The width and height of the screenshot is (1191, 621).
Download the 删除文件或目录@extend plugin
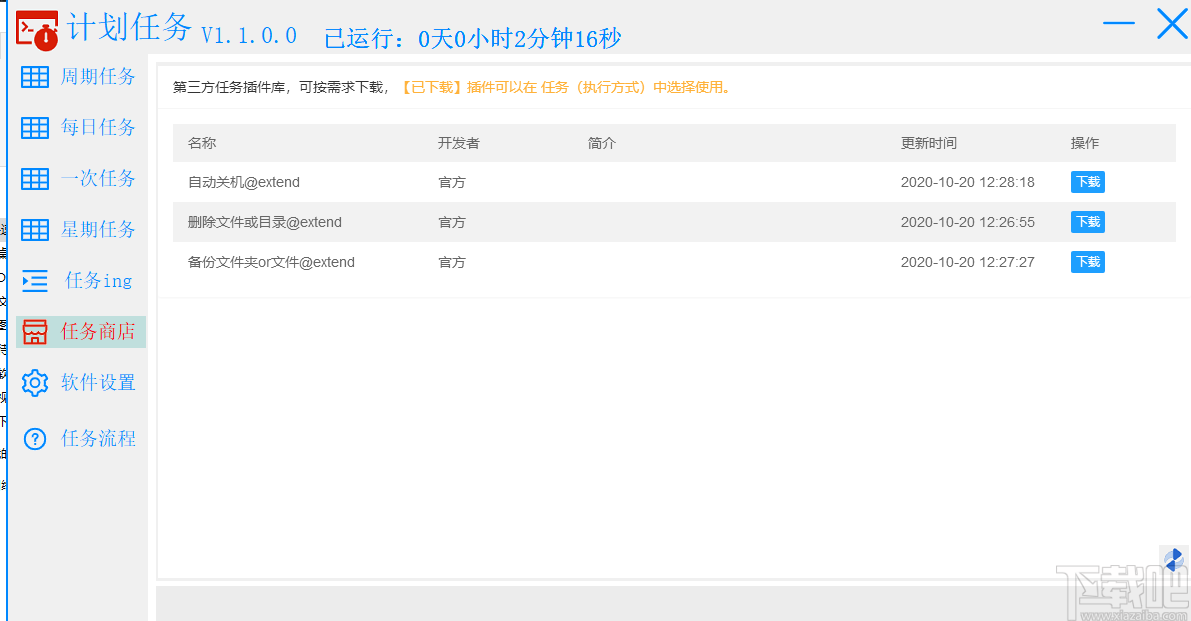1087,222
